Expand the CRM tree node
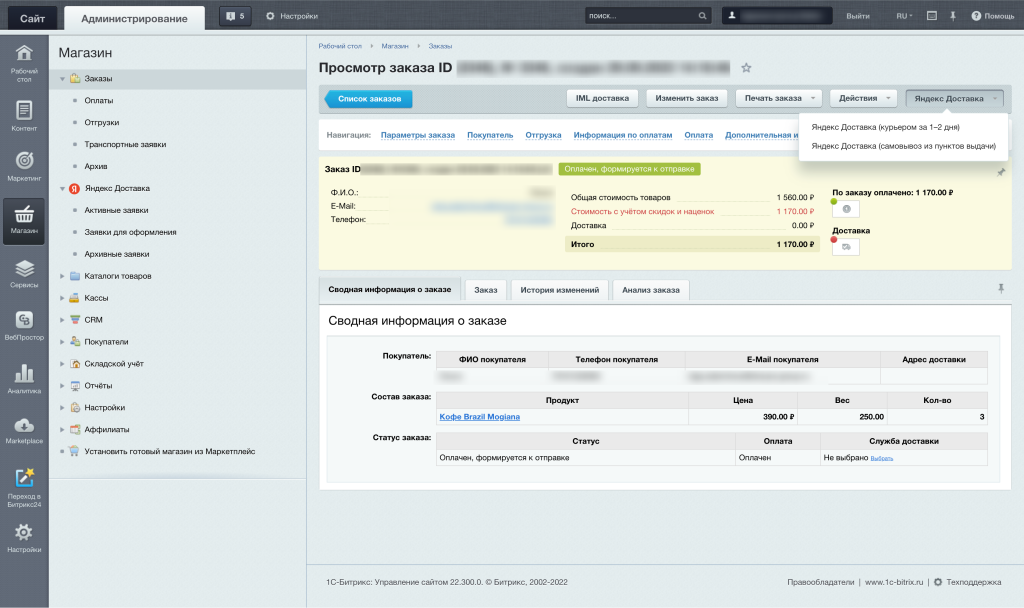The image size is (1024, 608). pyautogui.click(x=63, y=320)
